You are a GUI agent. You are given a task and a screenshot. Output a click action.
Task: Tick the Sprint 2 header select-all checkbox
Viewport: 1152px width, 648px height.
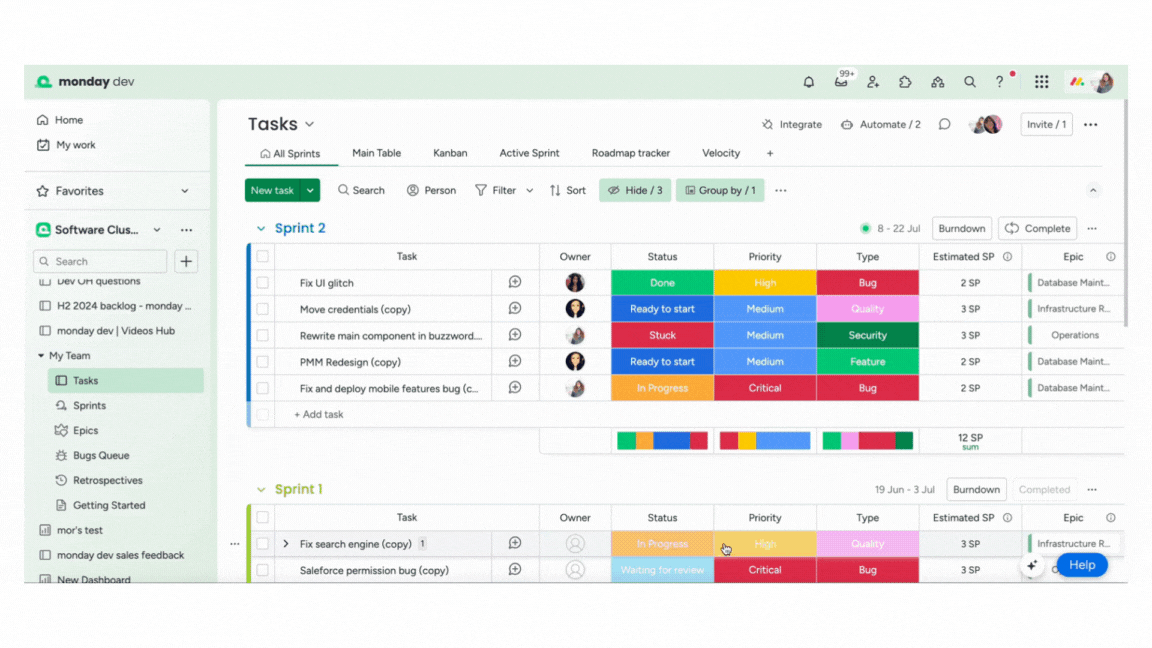262,256
